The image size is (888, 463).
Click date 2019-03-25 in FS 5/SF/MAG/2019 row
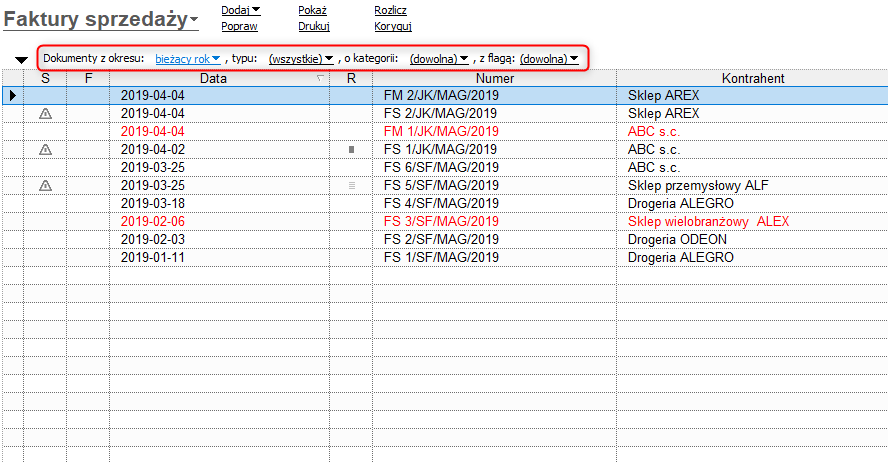(x=152, y=185)
